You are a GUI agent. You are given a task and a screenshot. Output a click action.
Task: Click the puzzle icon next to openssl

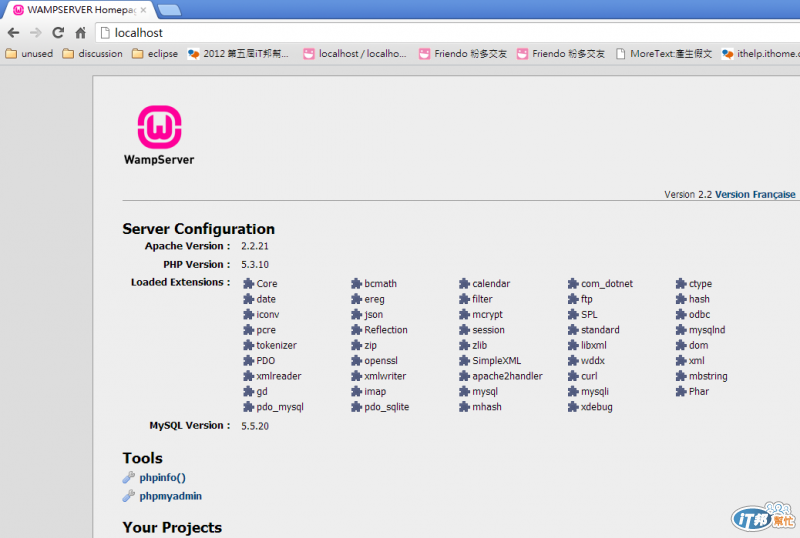click(356, 360)
